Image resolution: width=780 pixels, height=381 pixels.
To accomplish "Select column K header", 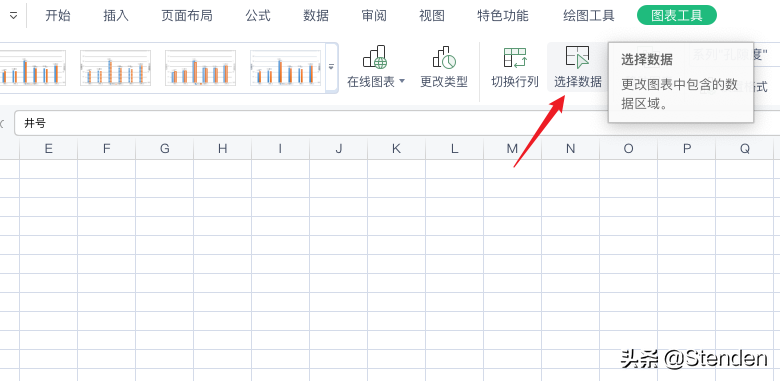I will click(x=396, y=149).
